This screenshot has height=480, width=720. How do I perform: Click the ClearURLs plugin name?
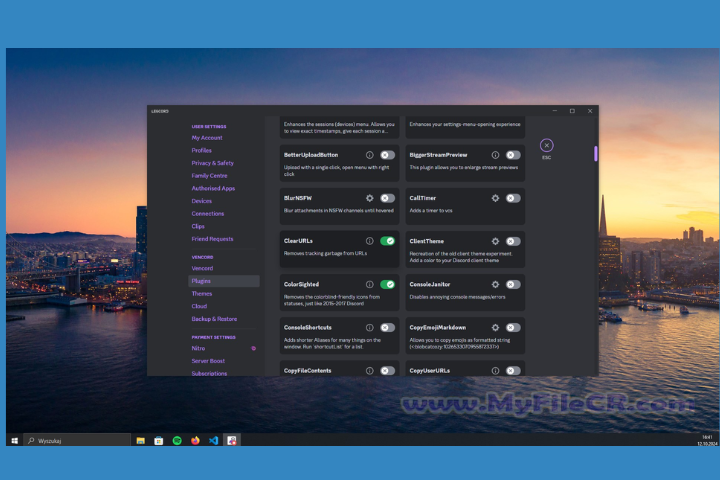tap(298, 241)
